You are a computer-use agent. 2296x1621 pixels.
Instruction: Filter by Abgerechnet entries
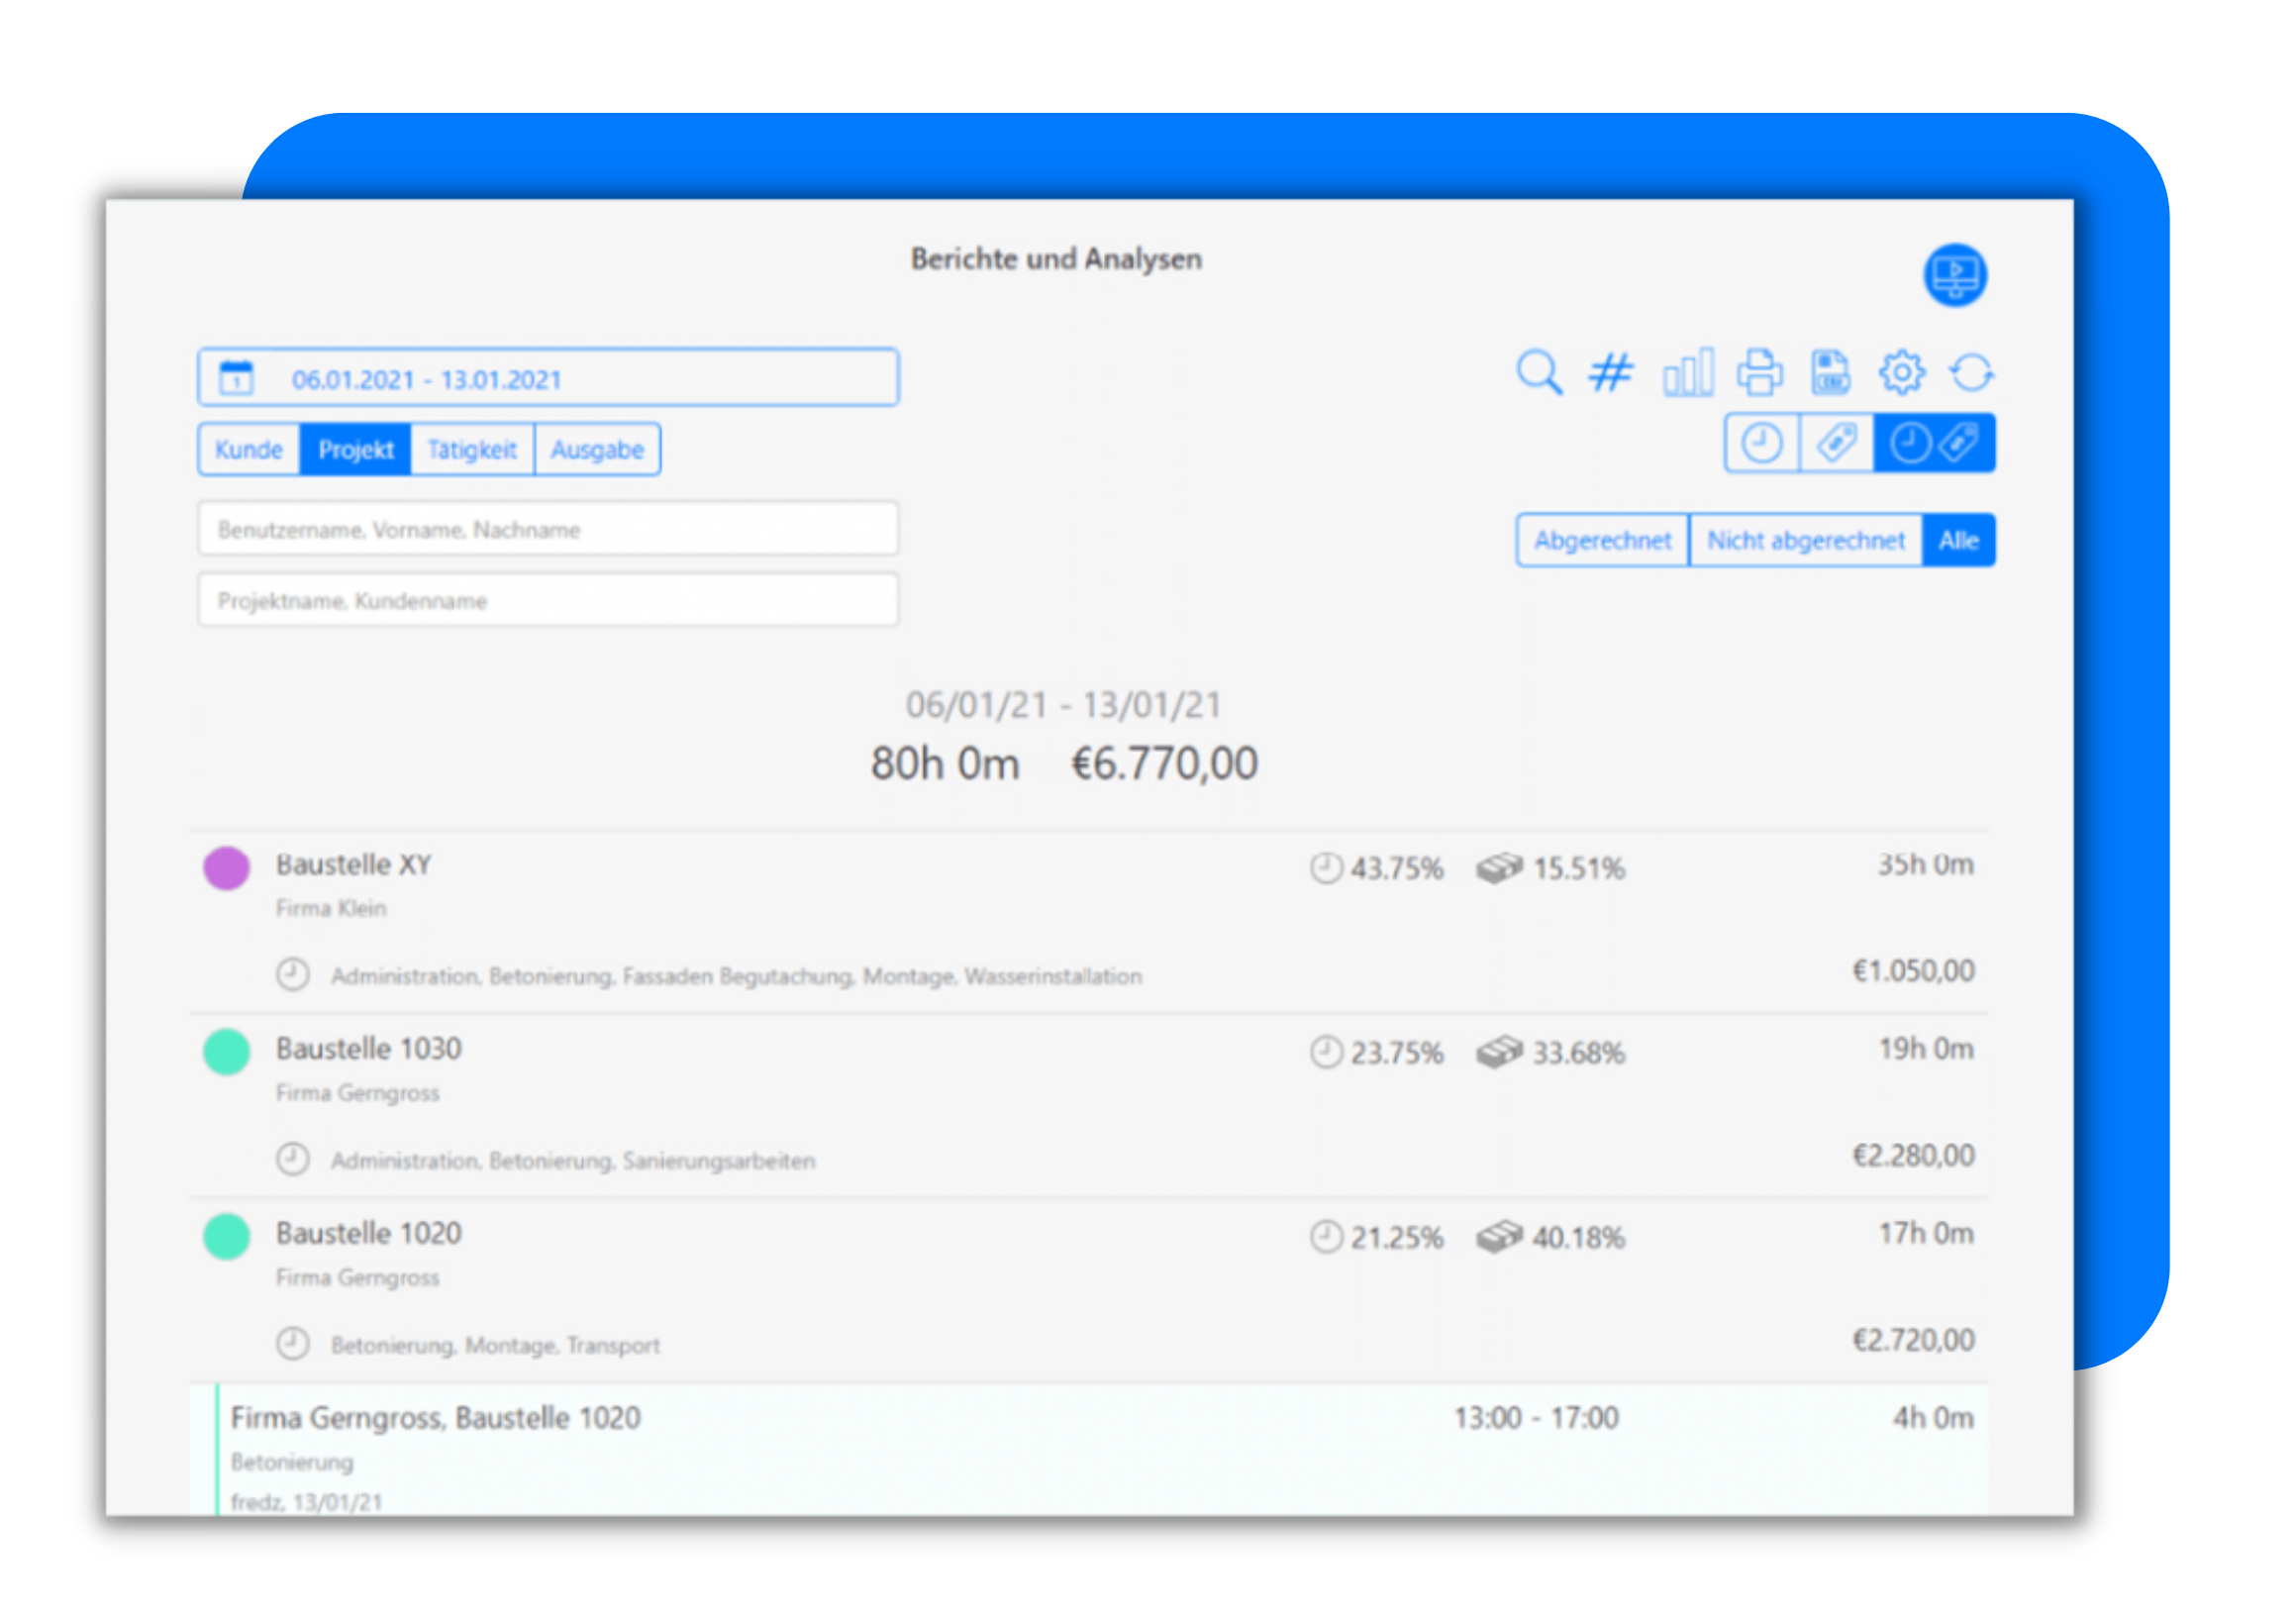(1602, 541)
